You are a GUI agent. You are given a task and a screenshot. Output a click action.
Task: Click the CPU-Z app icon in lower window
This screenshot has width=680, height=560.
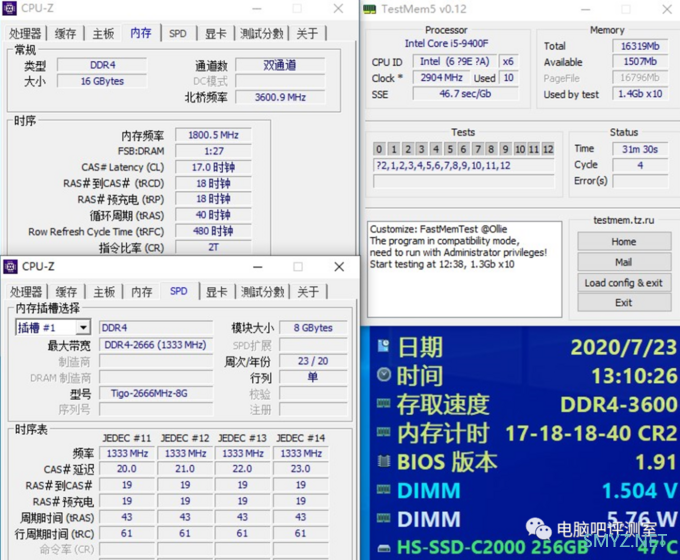[x=10, y=266]
